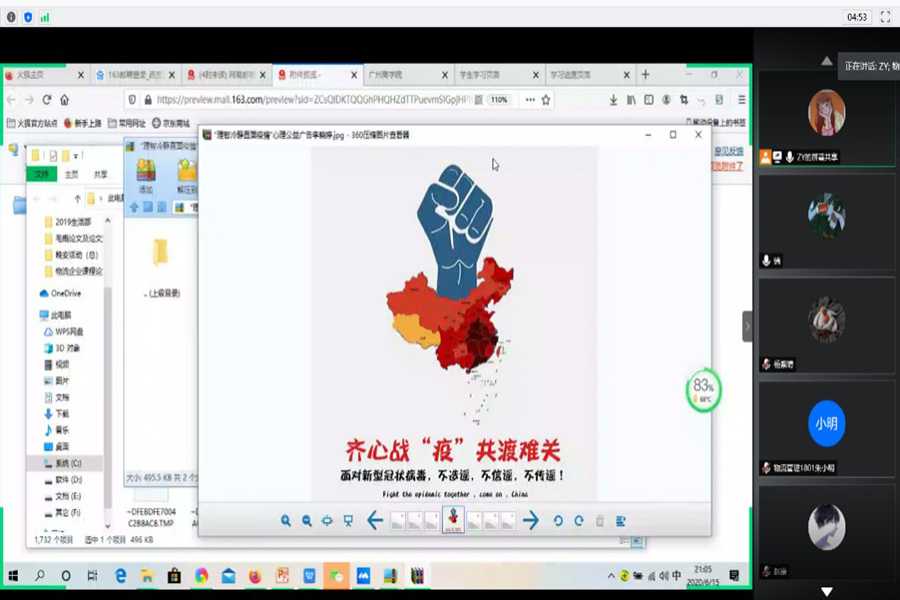The width and height of the screenshot is (900, 600).
Task: Click the zoom in magnifier in image viewer
Action: 286,521
